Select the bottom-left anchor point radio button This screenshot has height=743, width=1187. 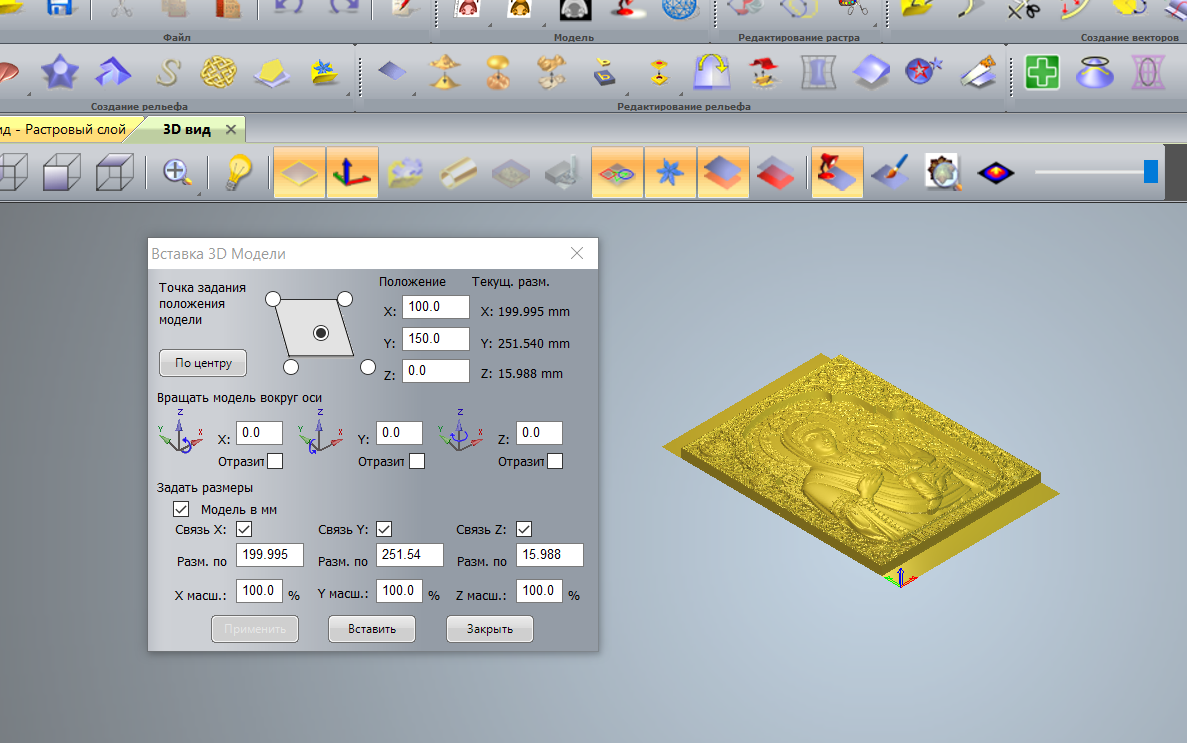(291, 367)
